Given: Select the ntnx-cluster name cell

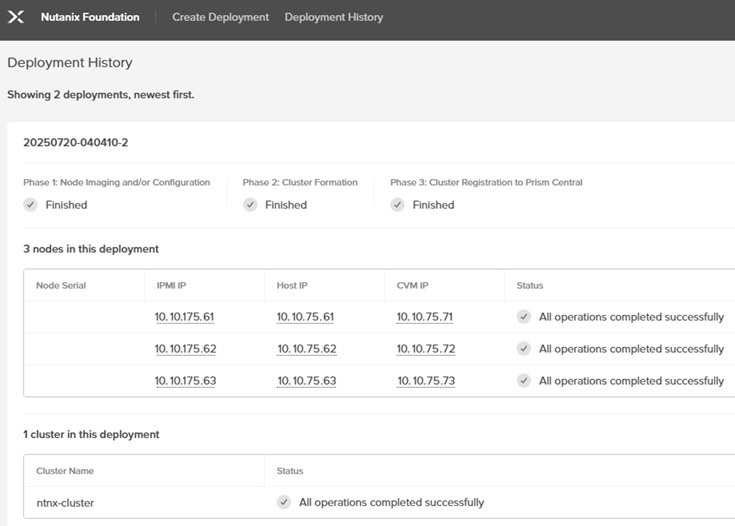Looking at the screenshot, I should (x=65, y=503).
